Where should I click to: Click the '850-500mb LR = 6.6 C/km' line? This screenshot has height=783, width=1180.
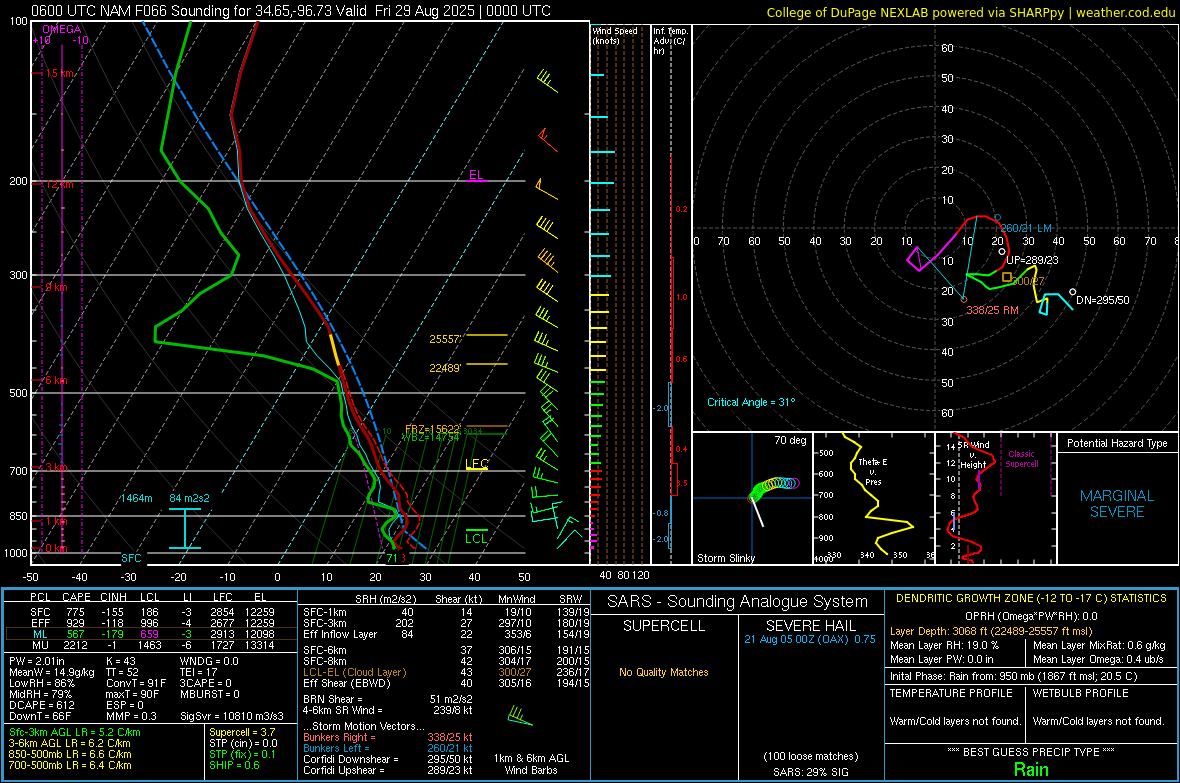click(70, 754)
